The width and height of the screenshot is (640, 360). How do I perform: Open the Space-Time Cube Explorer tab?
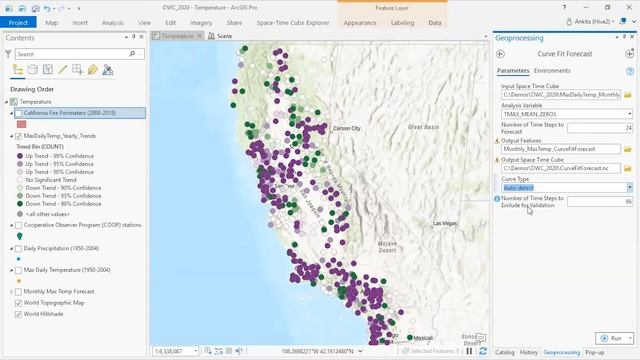pos(293,23)
